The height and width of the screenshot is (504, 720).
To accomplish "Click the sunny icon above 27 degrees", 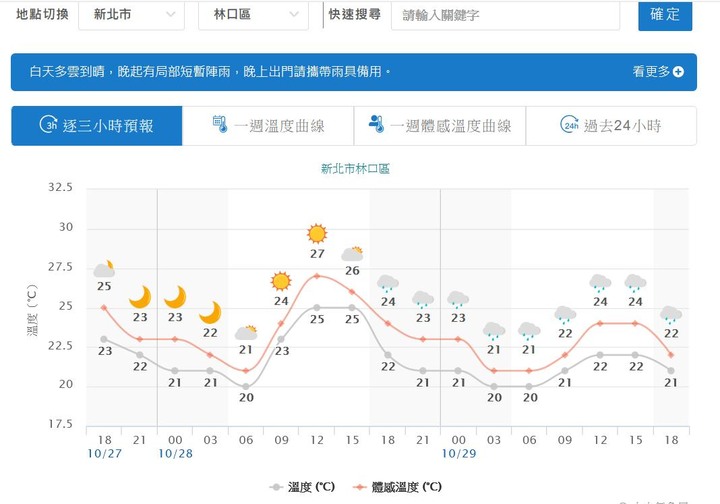I will (317, 234).
